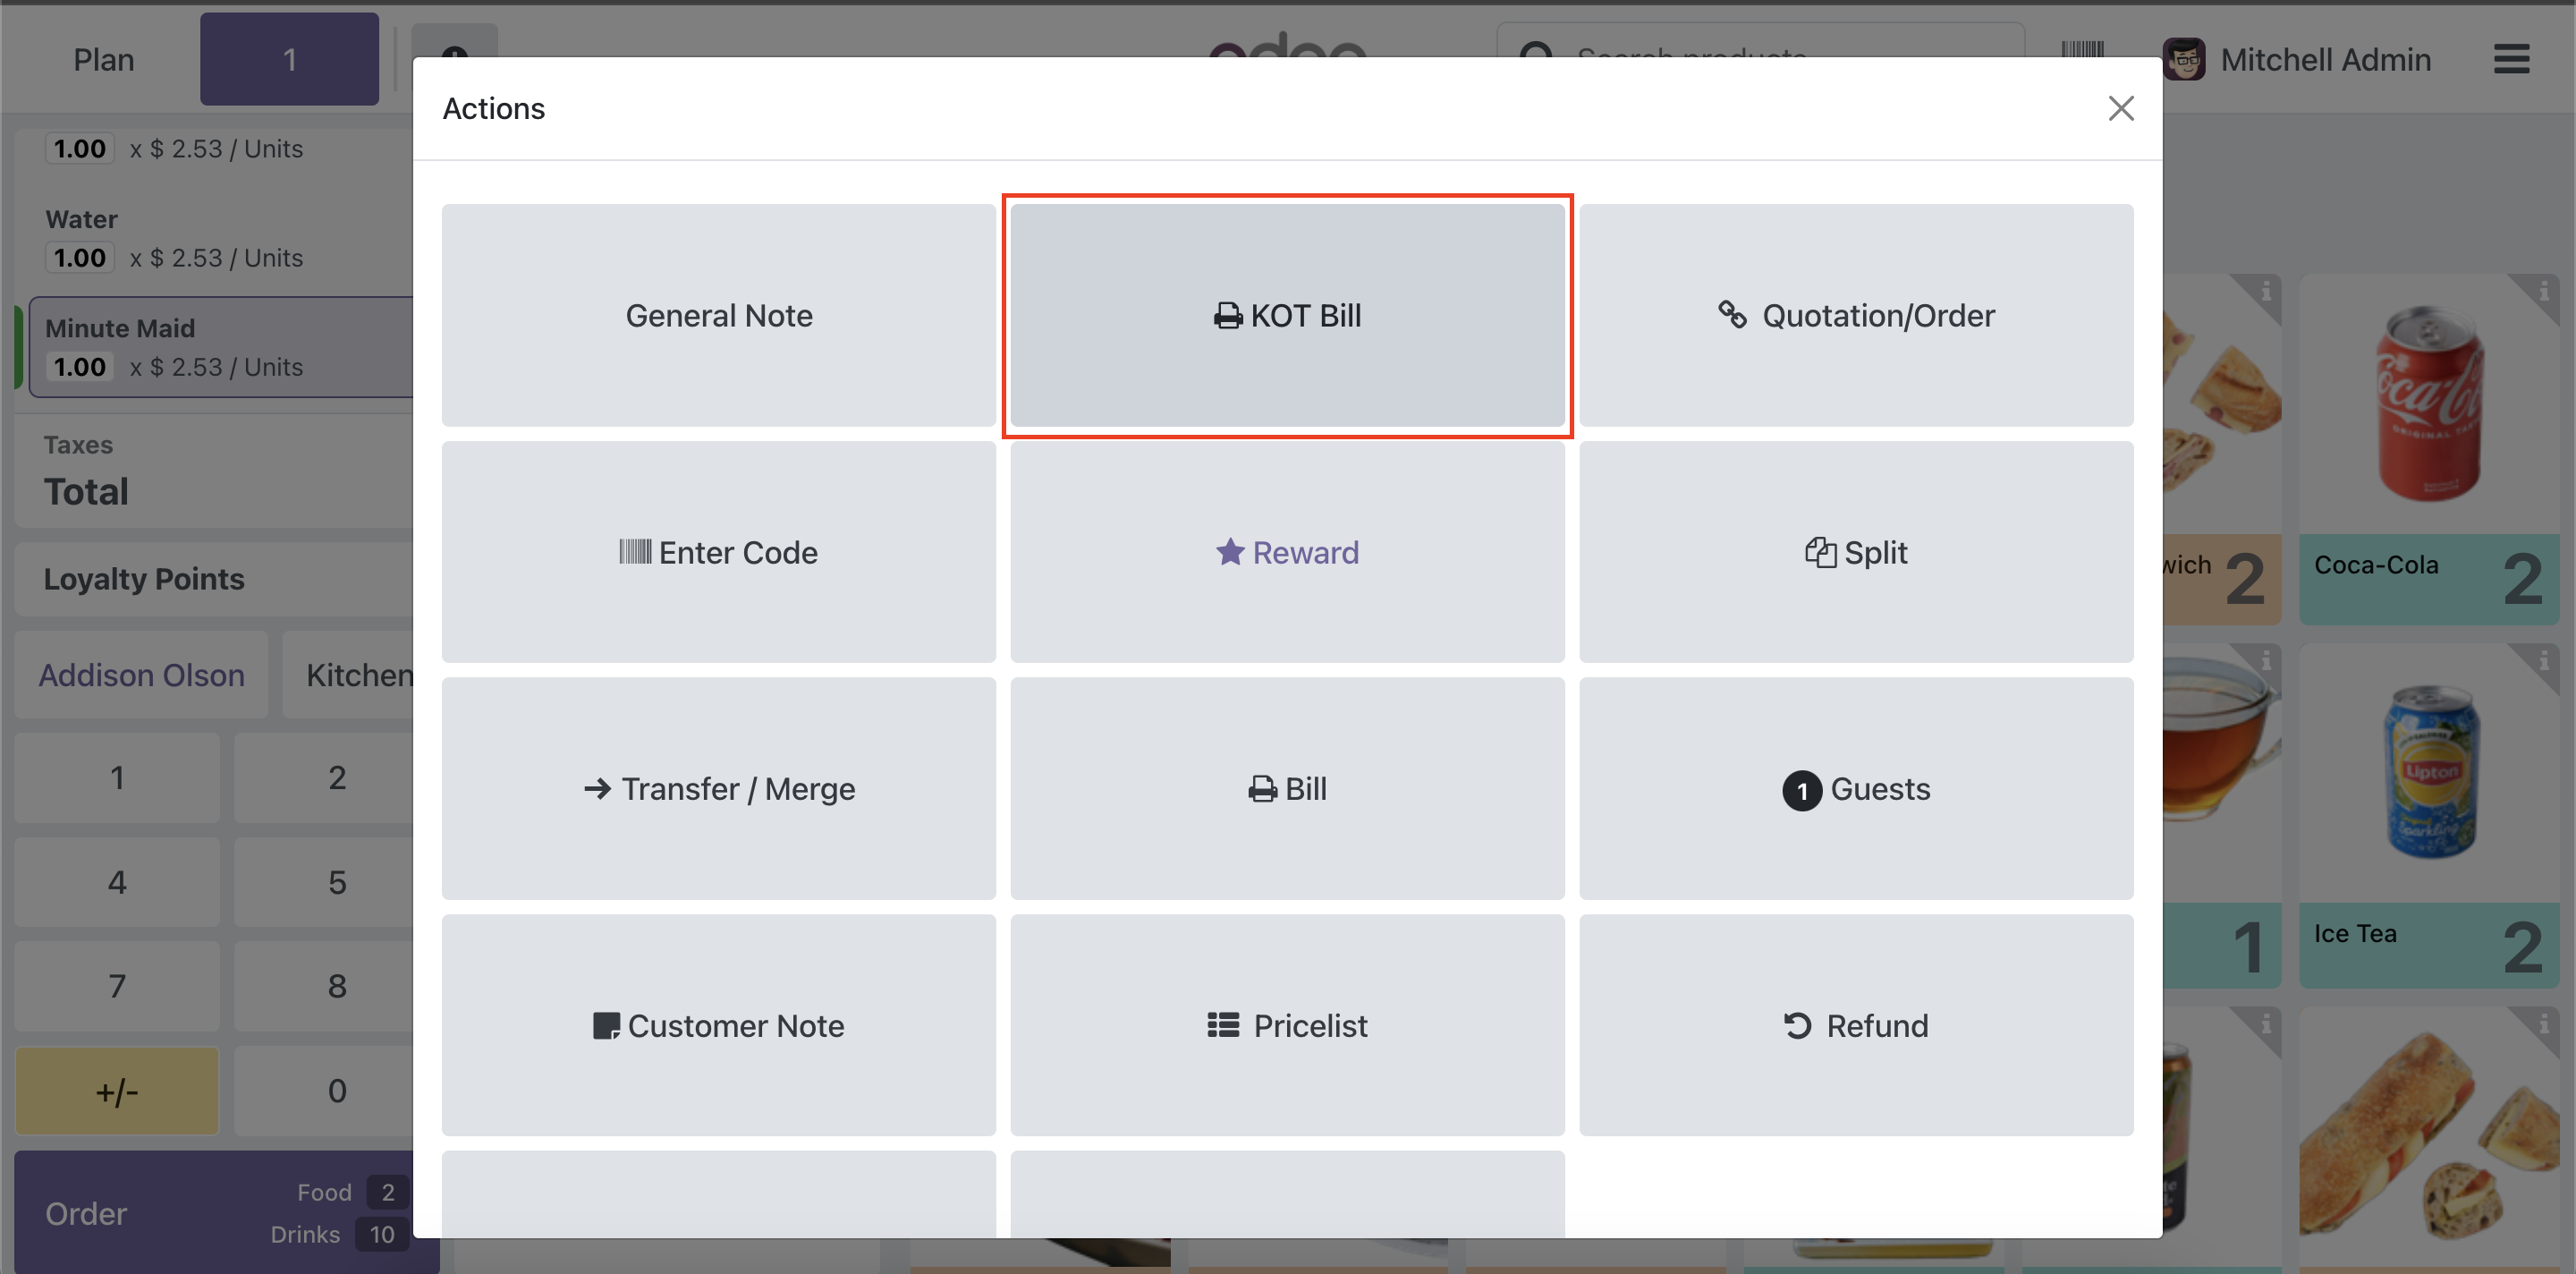
Task: Select Addison Olson customer button
Action: click(141, 675)
